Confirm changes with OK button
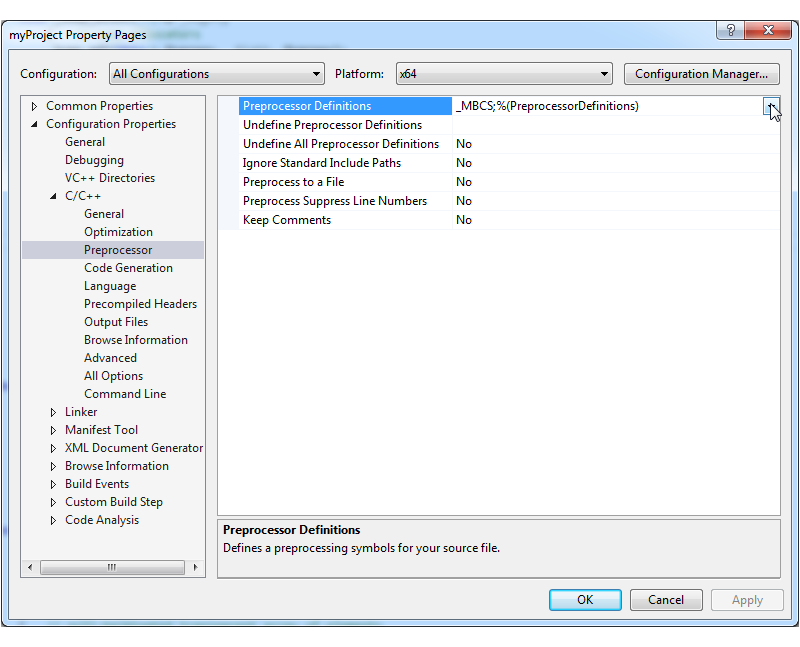The width and height of the screenshot is (800, 647). pyautogui.click(x=585, y=600)
